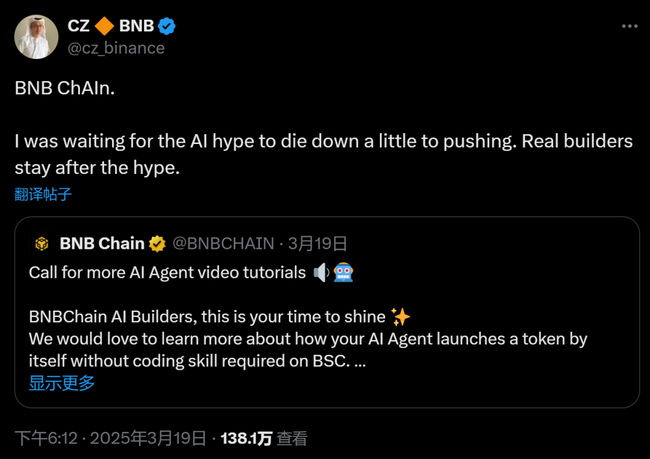The height and width of the screenshot is (459, 650).
Task: Open the BNB Chain display name in quote
Action: click(102, 243)
